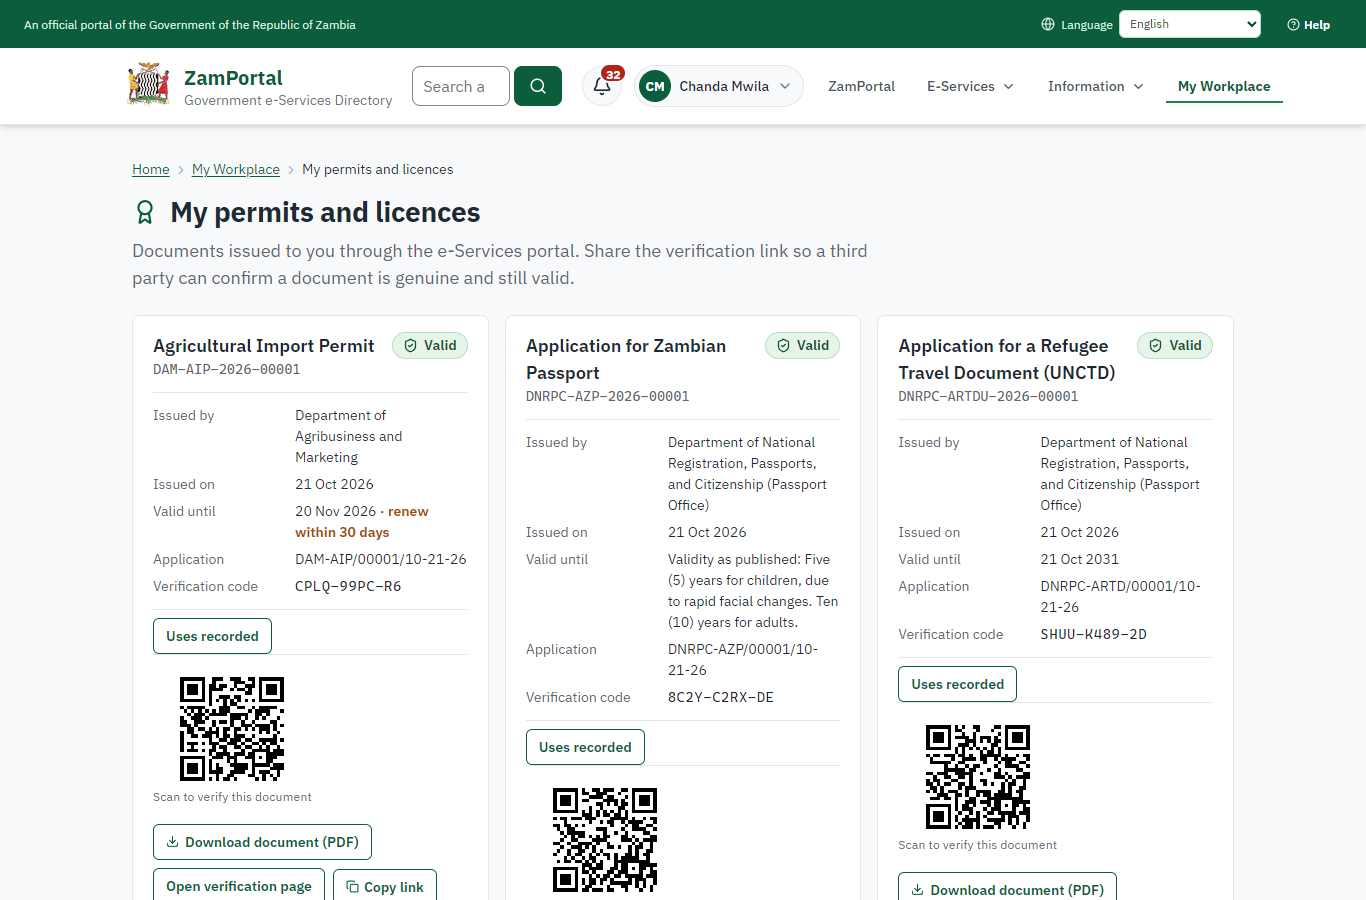Viewport: 1366px width, 900px height.
Task: Download Agricultural Import Permit PDF
Action: [x=262, y=842]
